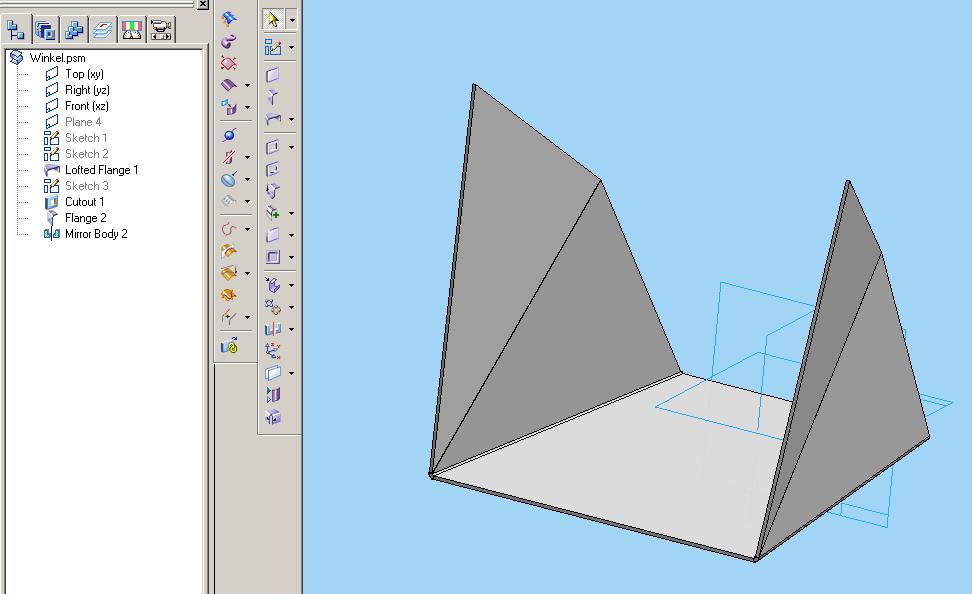Open the Pattern tool flyout arrow
972x594 pixels.
pos(291,308)
